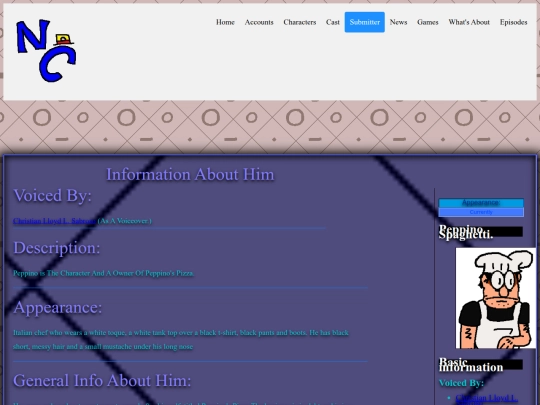This screenshot has height=405, width=540.
Task: Select the Cast menu item
Action: pyautogui.click(x=333, y=22)
